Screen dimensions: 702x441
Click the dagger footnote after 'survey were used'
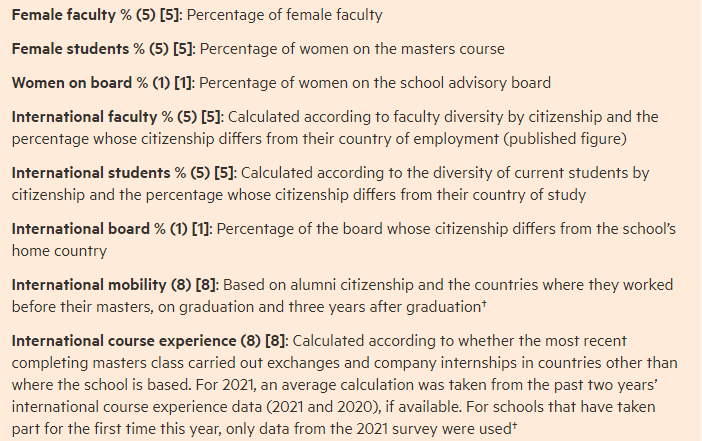click(x=514, y=426)
